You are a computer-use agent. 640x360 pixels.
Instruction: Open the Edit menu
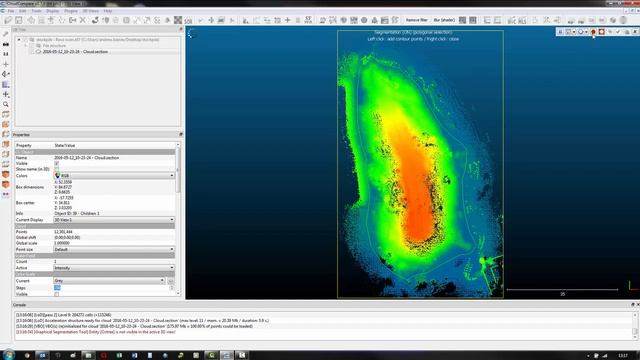[x=23, y=11]
